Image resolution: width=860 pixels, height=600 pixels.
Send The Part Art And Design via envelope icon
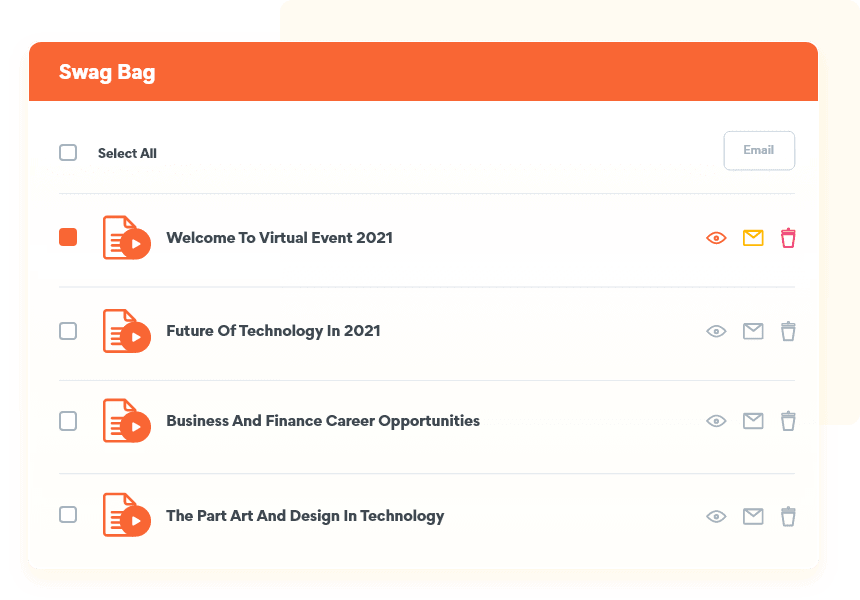click(x=753, y=516)
